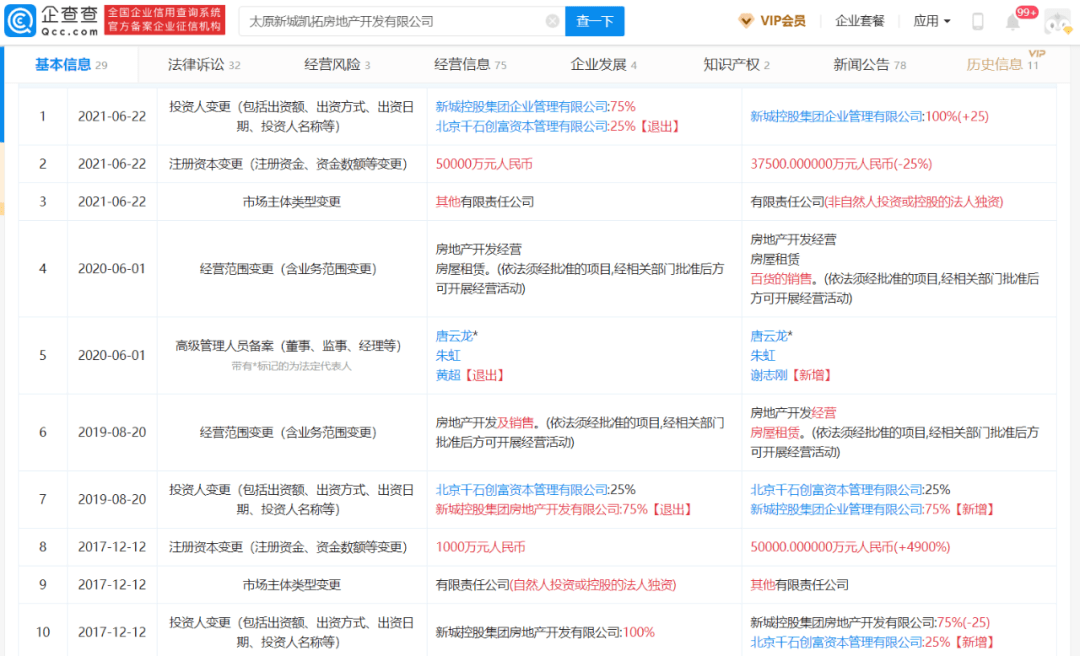The width and height of the screenshot is (1080, 656).
Task: Select 市场主体类型变更 in row 3
Action: coord(291,202)
